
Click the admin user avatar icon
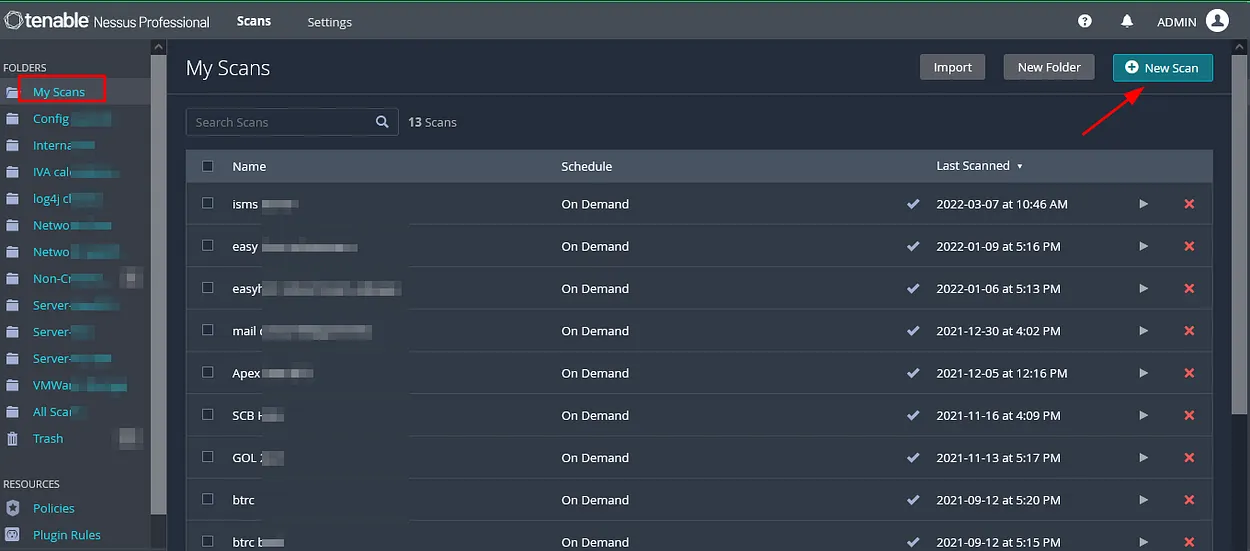tap(1217, 21)
